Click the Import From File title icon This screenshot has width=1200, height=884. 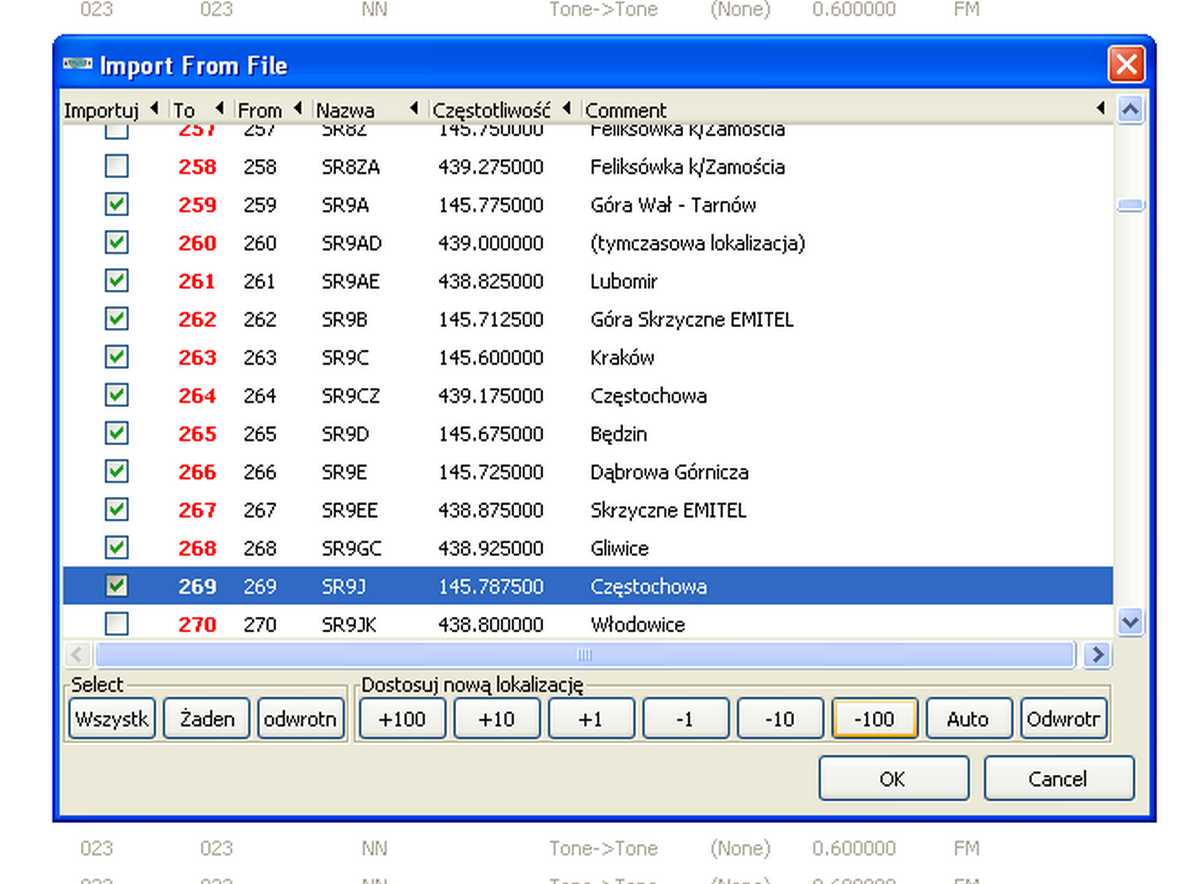point(78,65)
